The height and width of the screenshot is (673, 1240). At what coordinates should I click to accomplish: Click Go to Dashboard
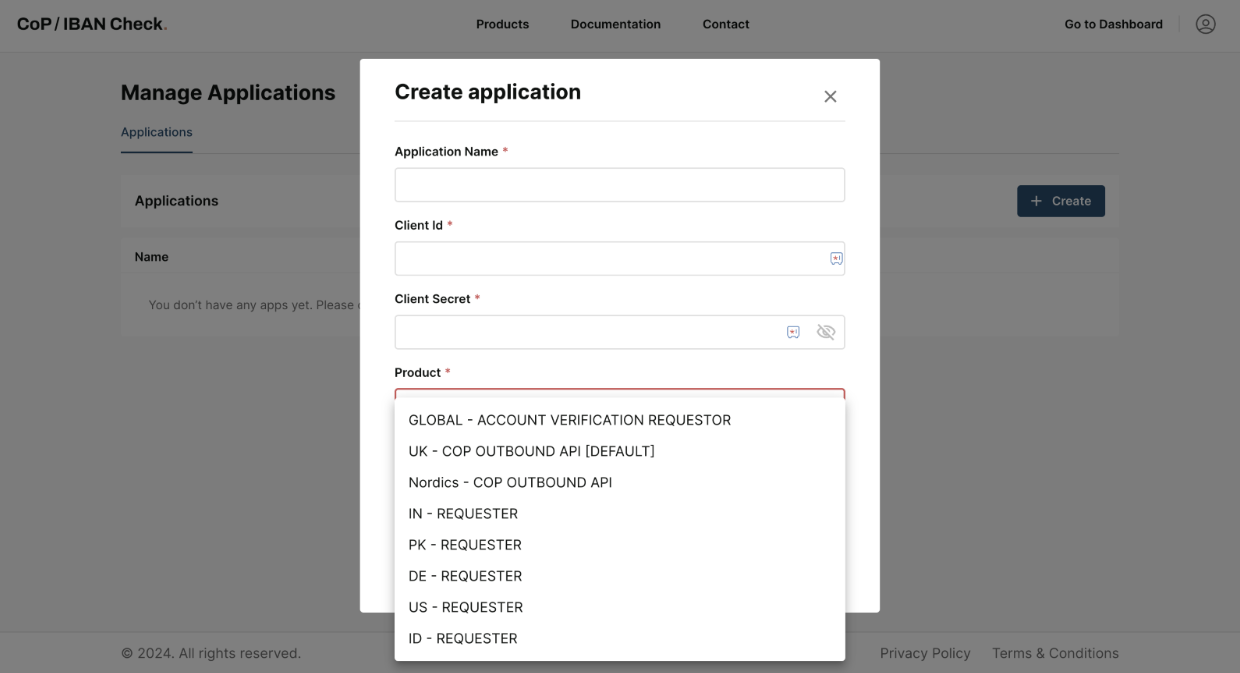point(1113,24)
